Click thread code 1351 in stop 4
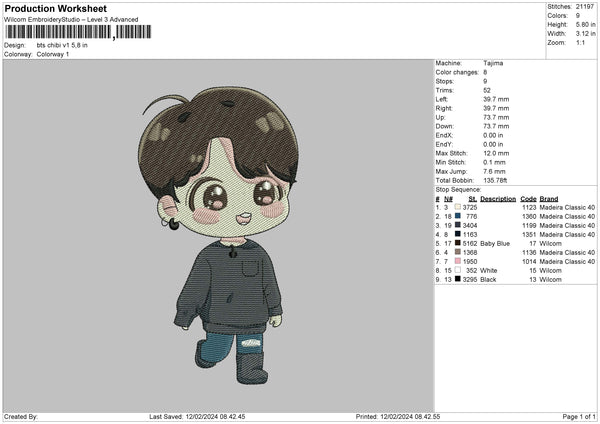This screenshot has height=424, width=600. (529, 235)
